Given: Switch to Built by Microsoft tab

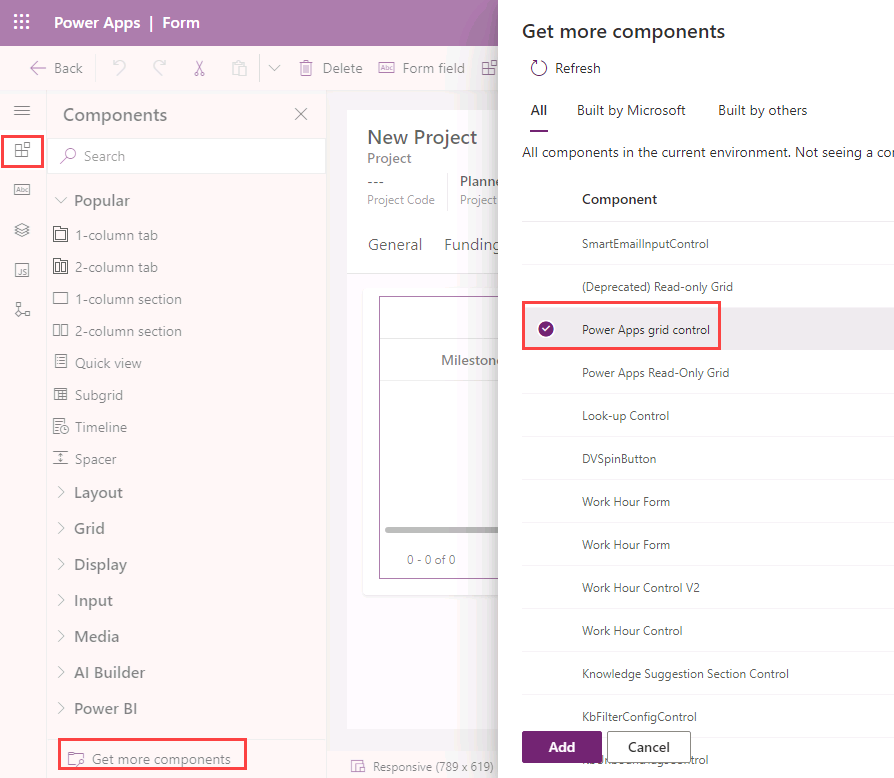Looking at the screenshot, I should [x=631, y=111].
